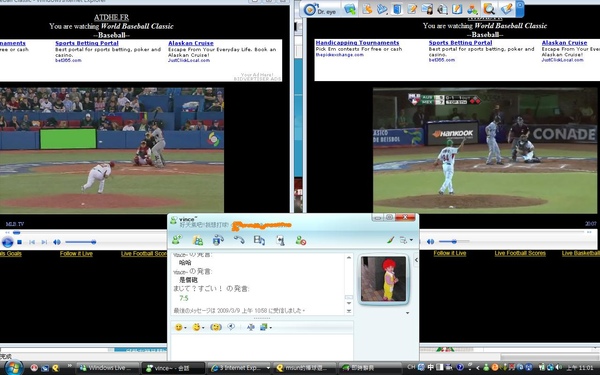Change font using the A icon in chat toolbar
The width and height of the screenshot is (600, 375).
(251, 328)
